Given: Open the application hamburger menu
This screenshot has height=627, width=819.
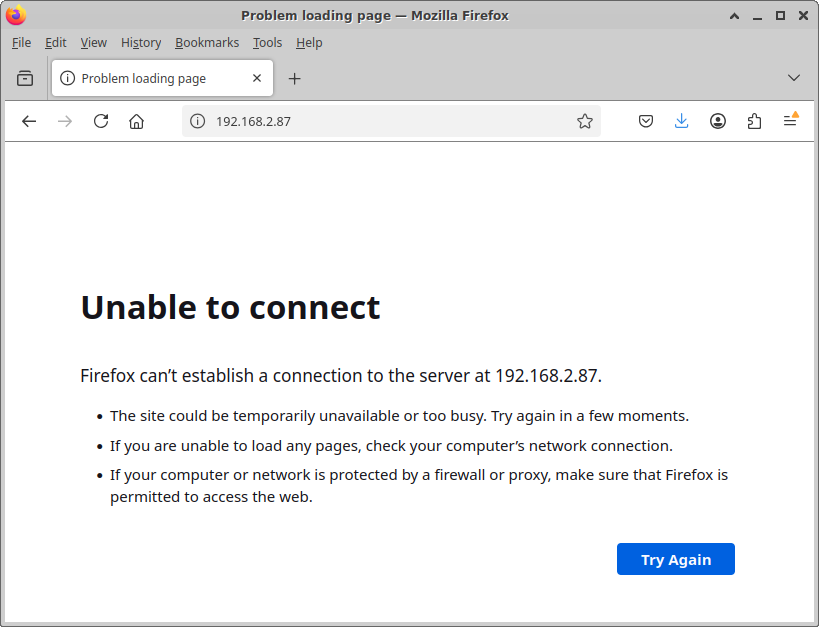Looking at the screenshot, I should [x=790, y=121].
